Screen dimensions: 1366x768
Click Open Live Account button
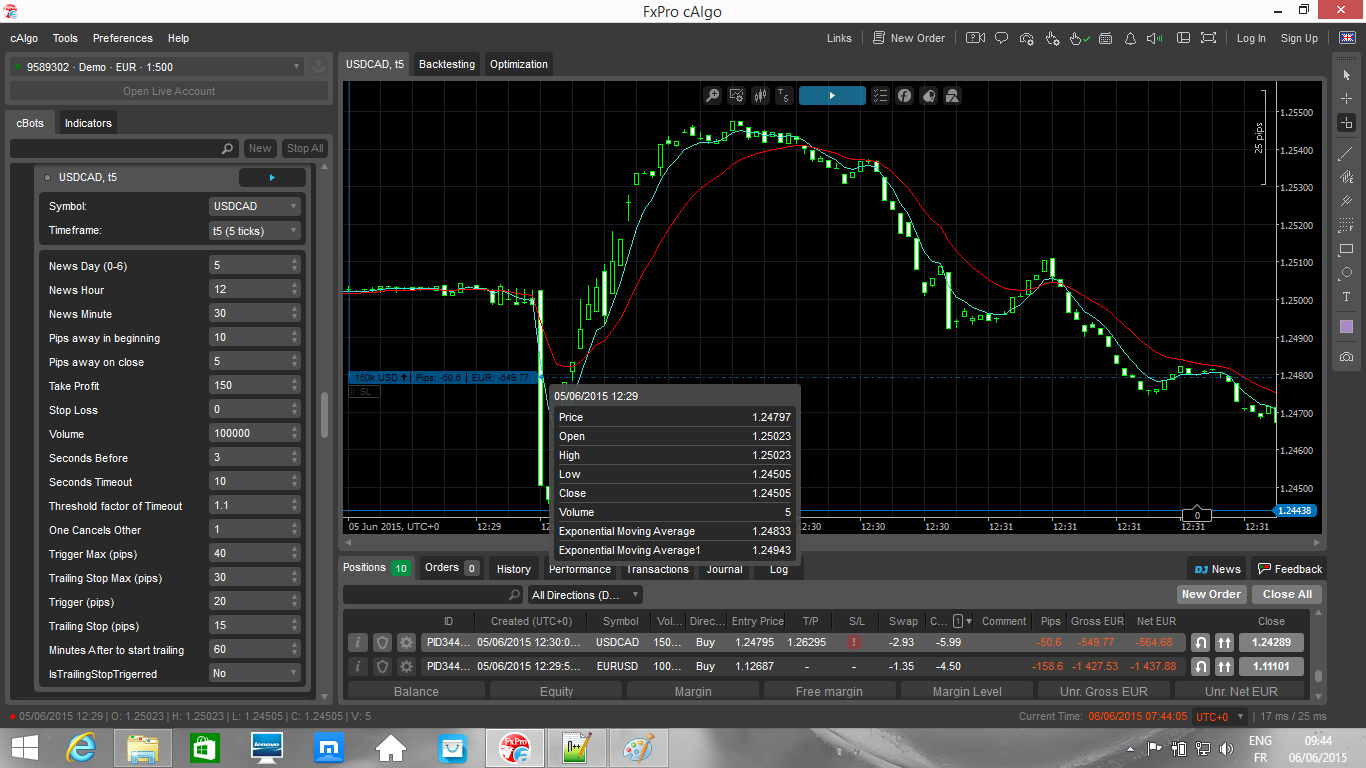click(x=169, y=91)
